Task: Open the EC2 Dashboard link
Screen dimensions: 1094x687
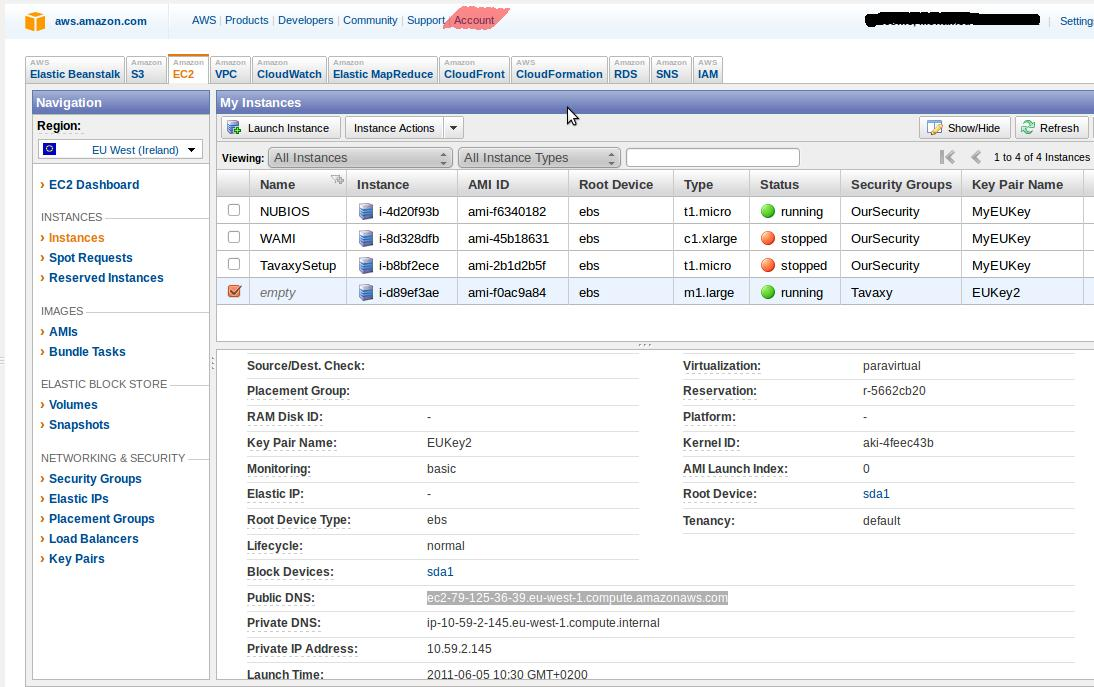Action: [94, 185]
